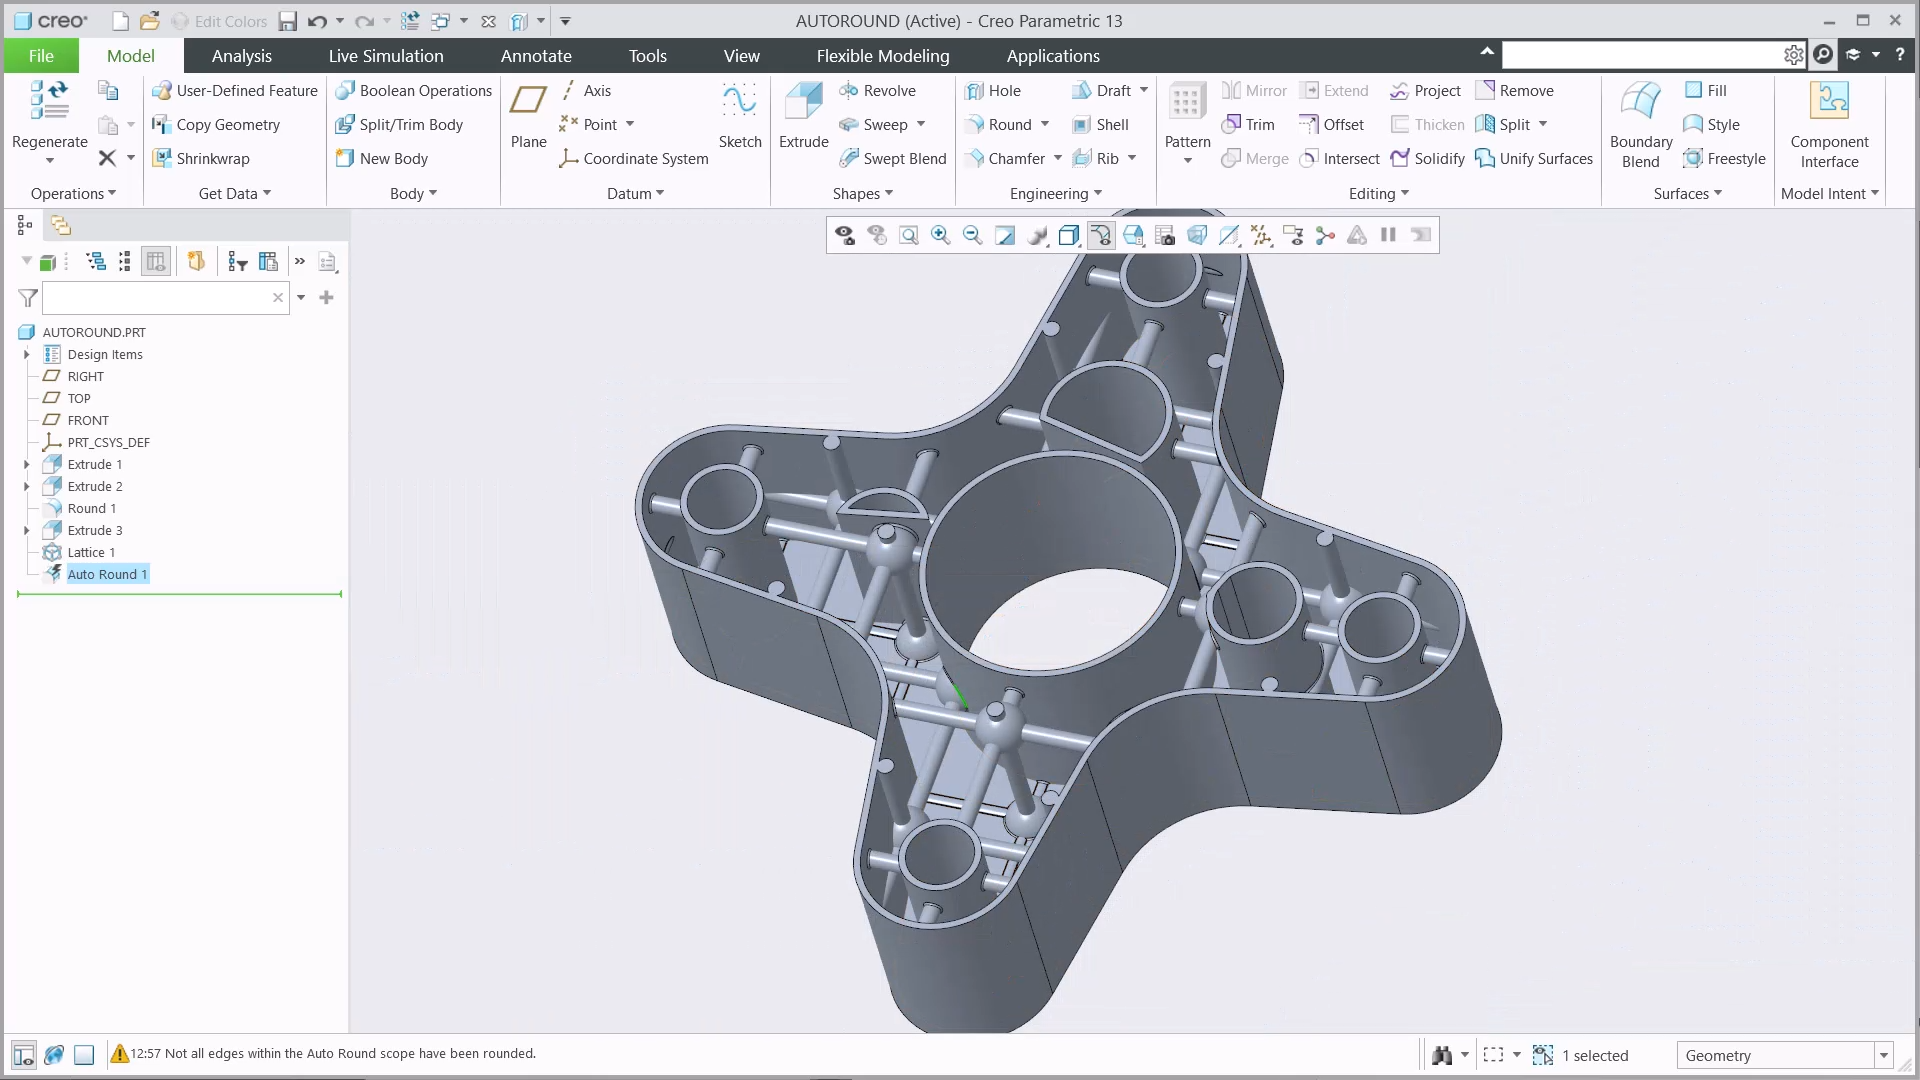Toggle the browser display in status bar
This screenshot has width=1920, height=1080.
54,1054
